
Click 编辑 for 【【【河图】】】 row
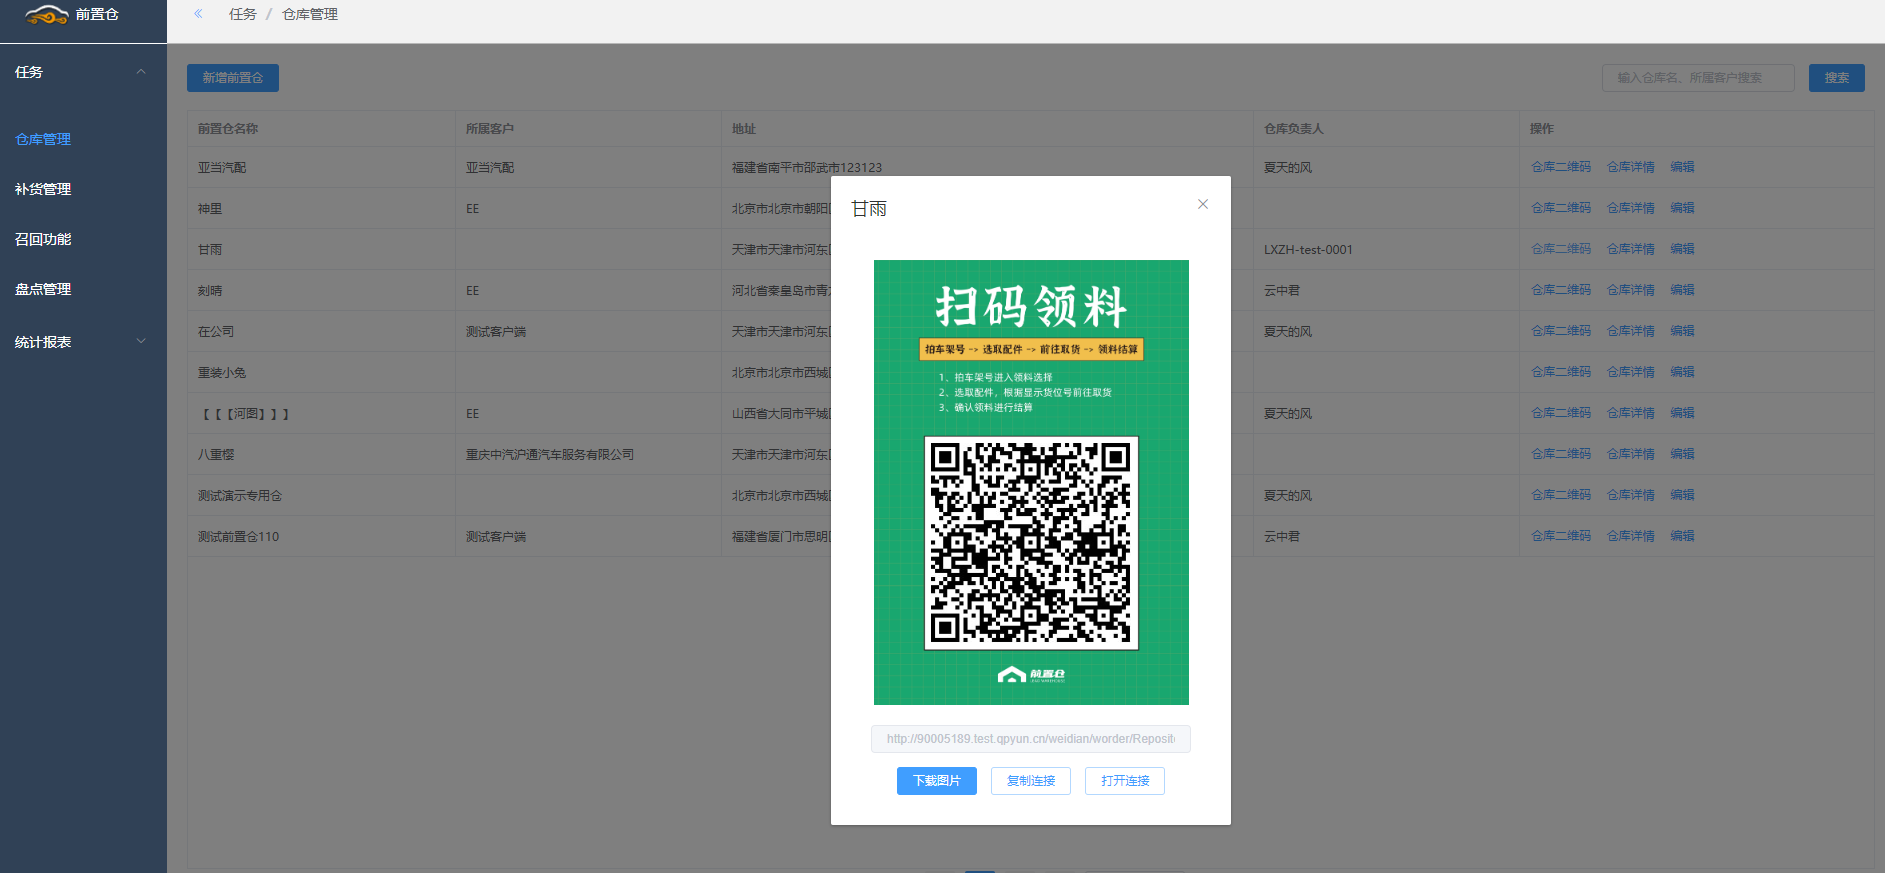tap(1682, 413)
